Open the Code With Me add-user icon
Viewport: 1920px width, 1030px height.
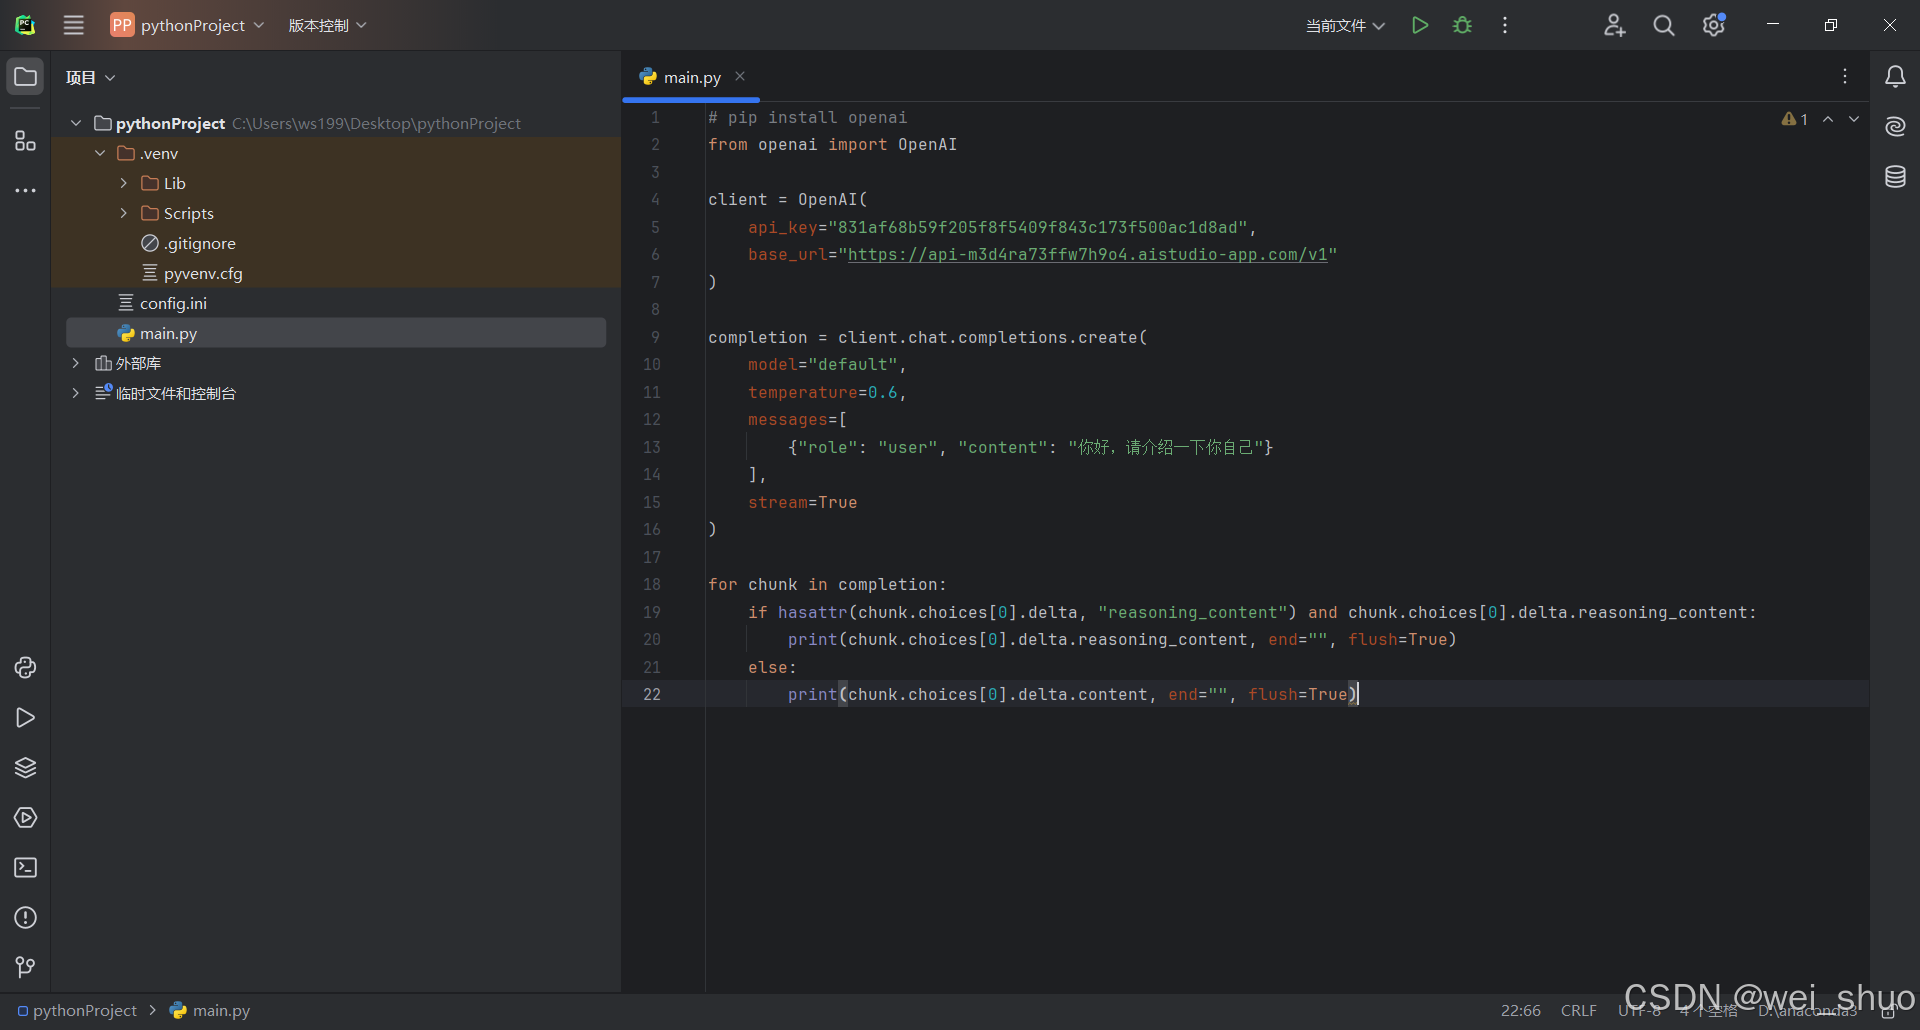[x=1614, y=25]
